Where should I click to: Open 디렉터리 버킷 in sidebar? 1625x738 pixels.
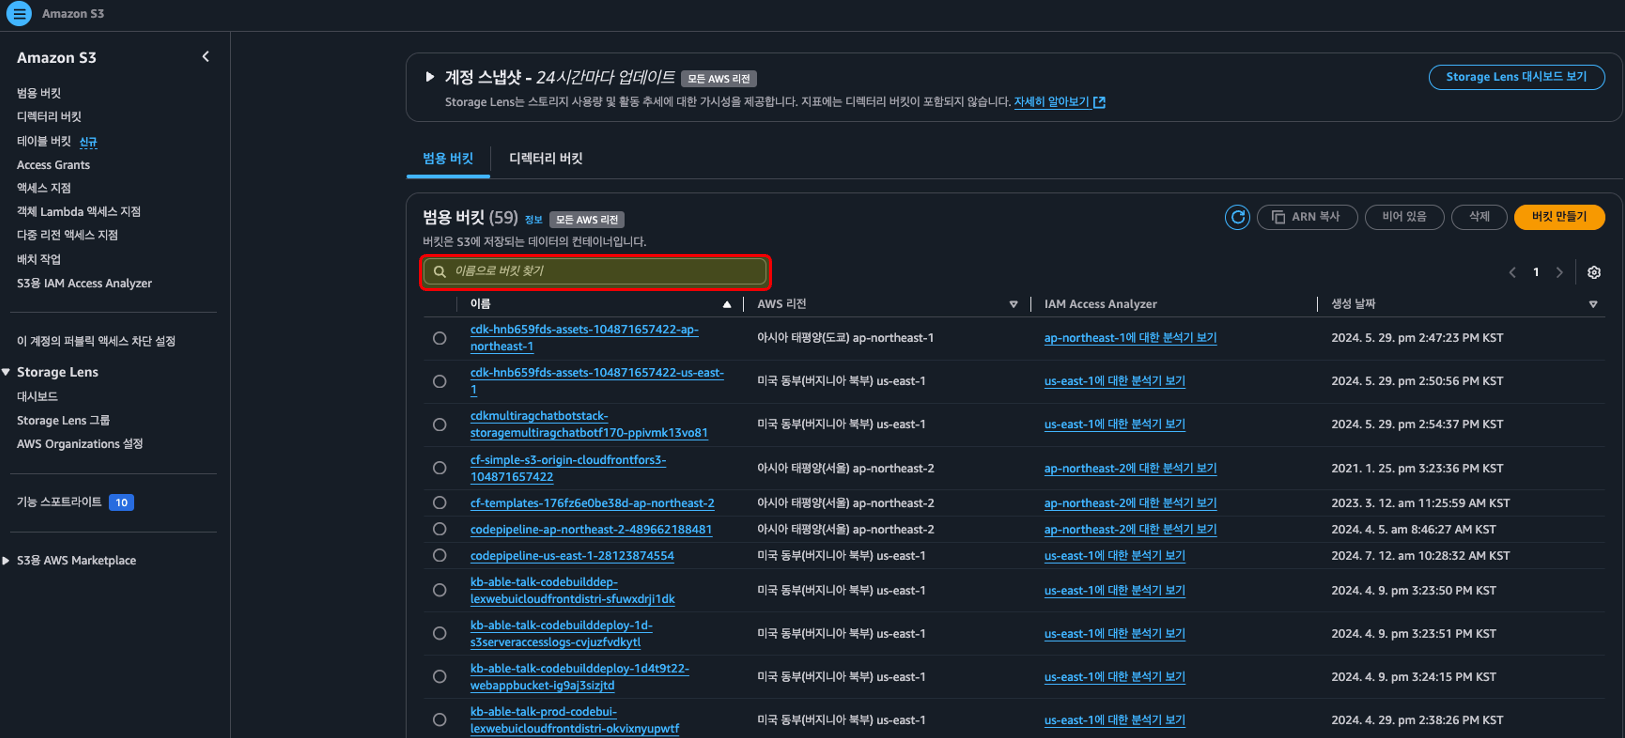point(49,117)
